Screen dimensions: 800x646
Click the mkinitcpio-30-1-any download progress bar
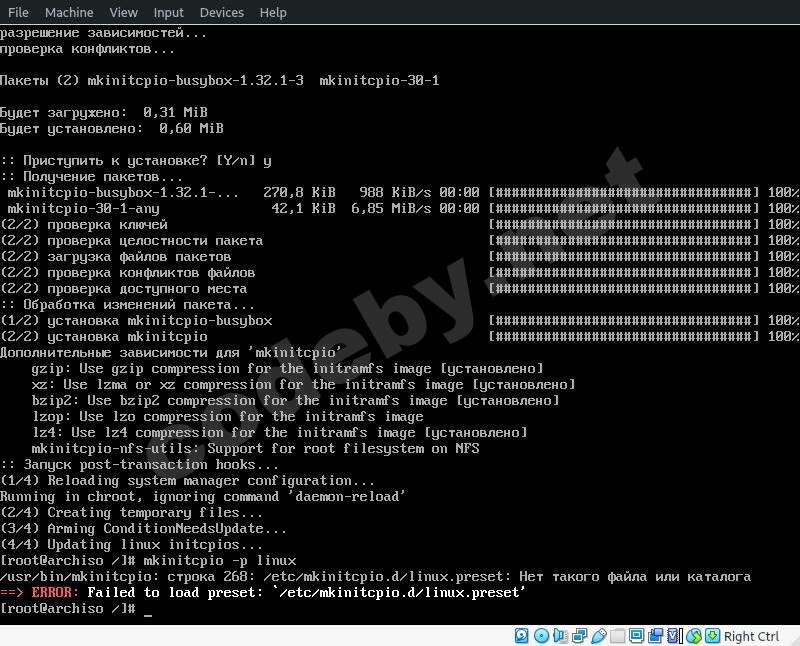[x=623, y=208]
